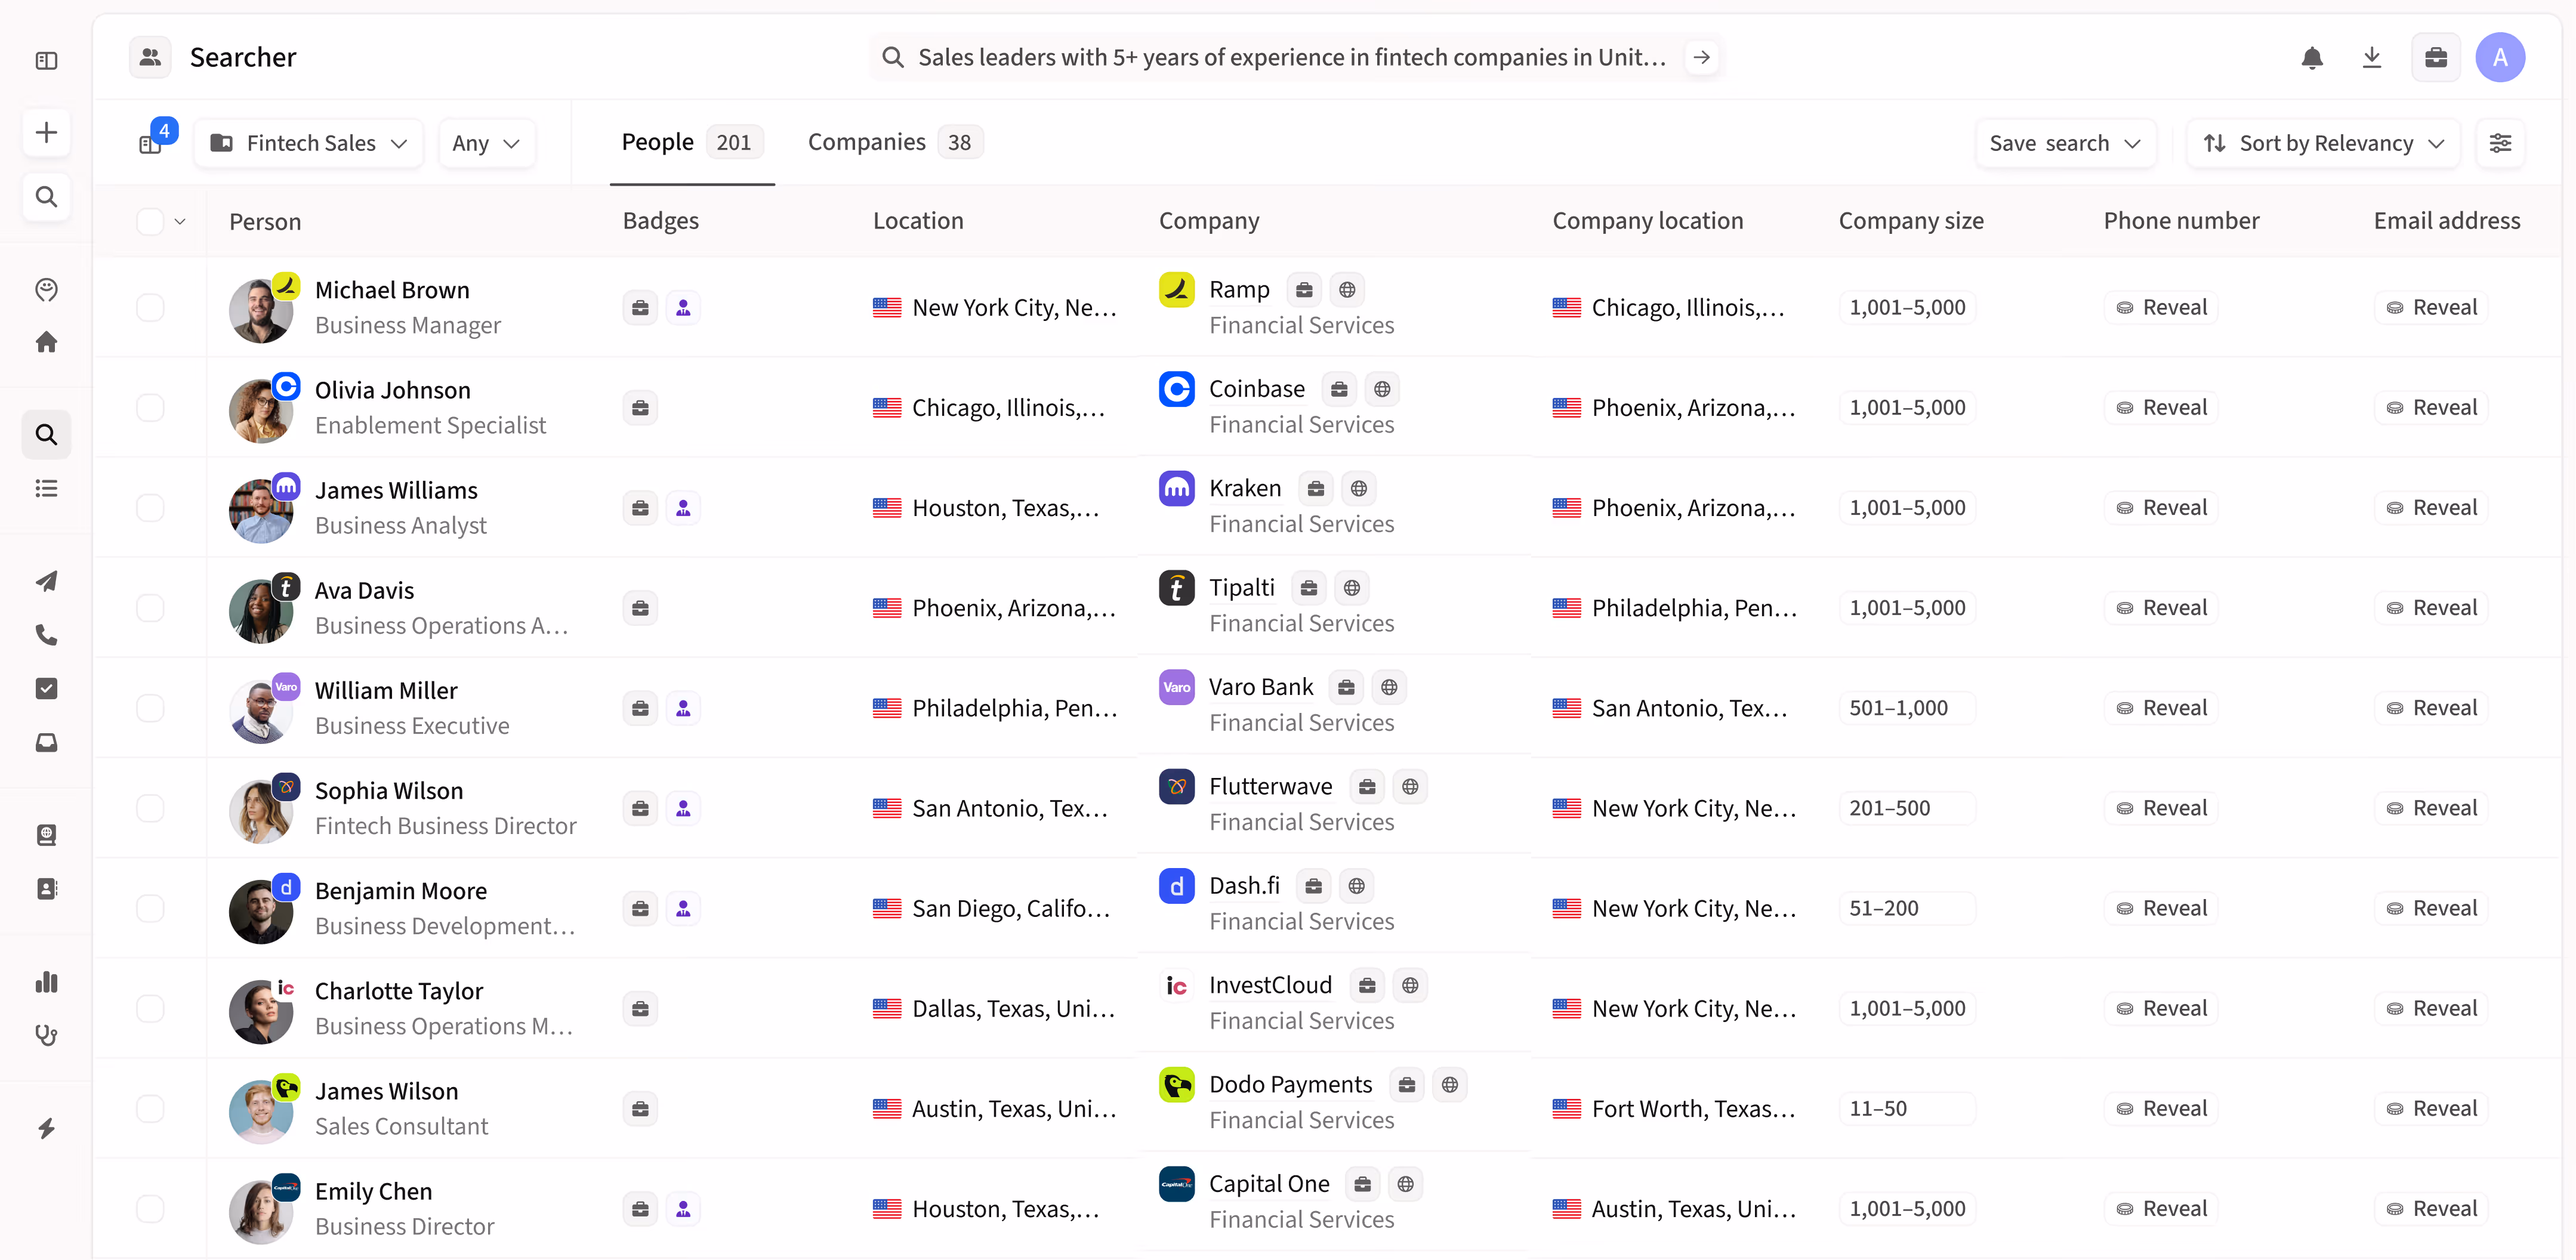The width and height of the screenshot is (2576, 1260).
Task: Open the user avatar A menu
Action: tap(2499, 58)
